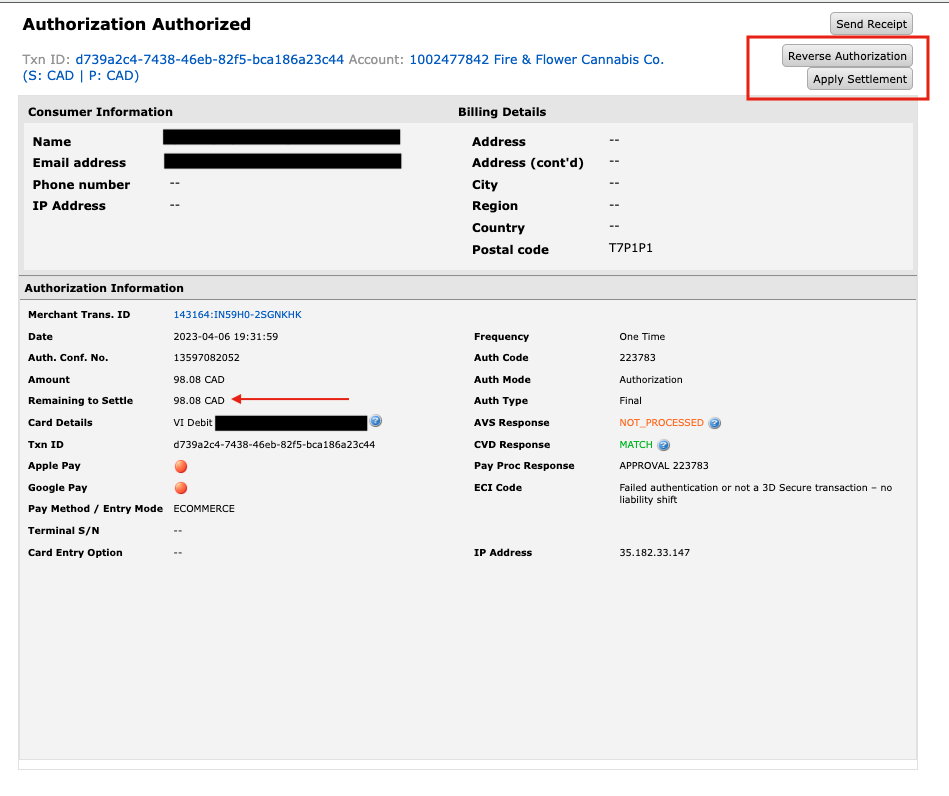Click the Consumer Information section header
Screen dimensions: 949x796
[100, 112]
